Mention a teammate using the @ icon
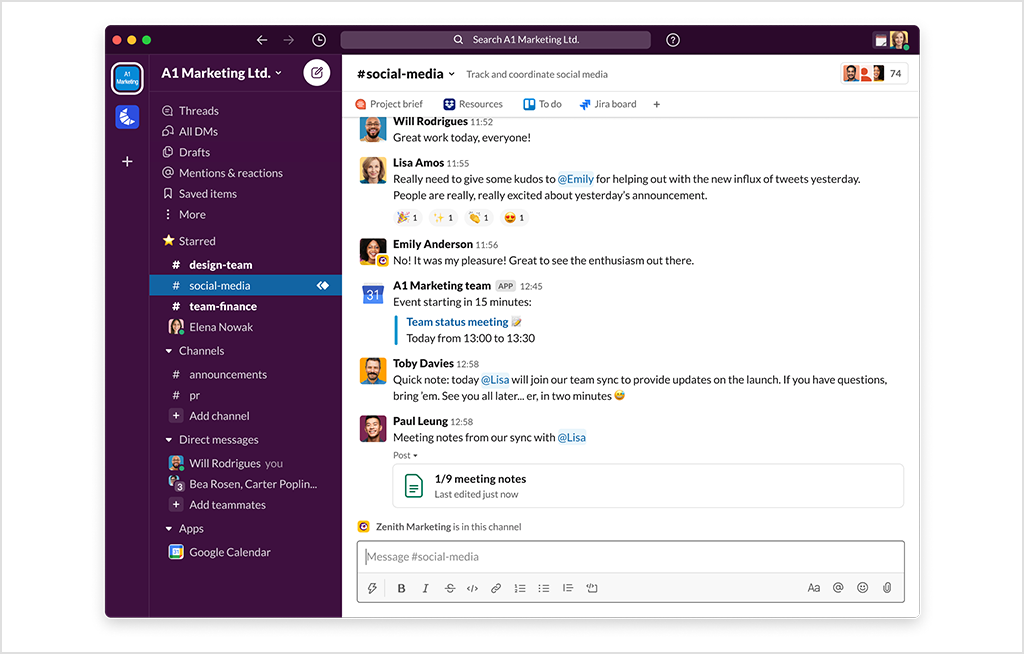The width and height of the screenshot is (1024, 654). pos(838,588)
